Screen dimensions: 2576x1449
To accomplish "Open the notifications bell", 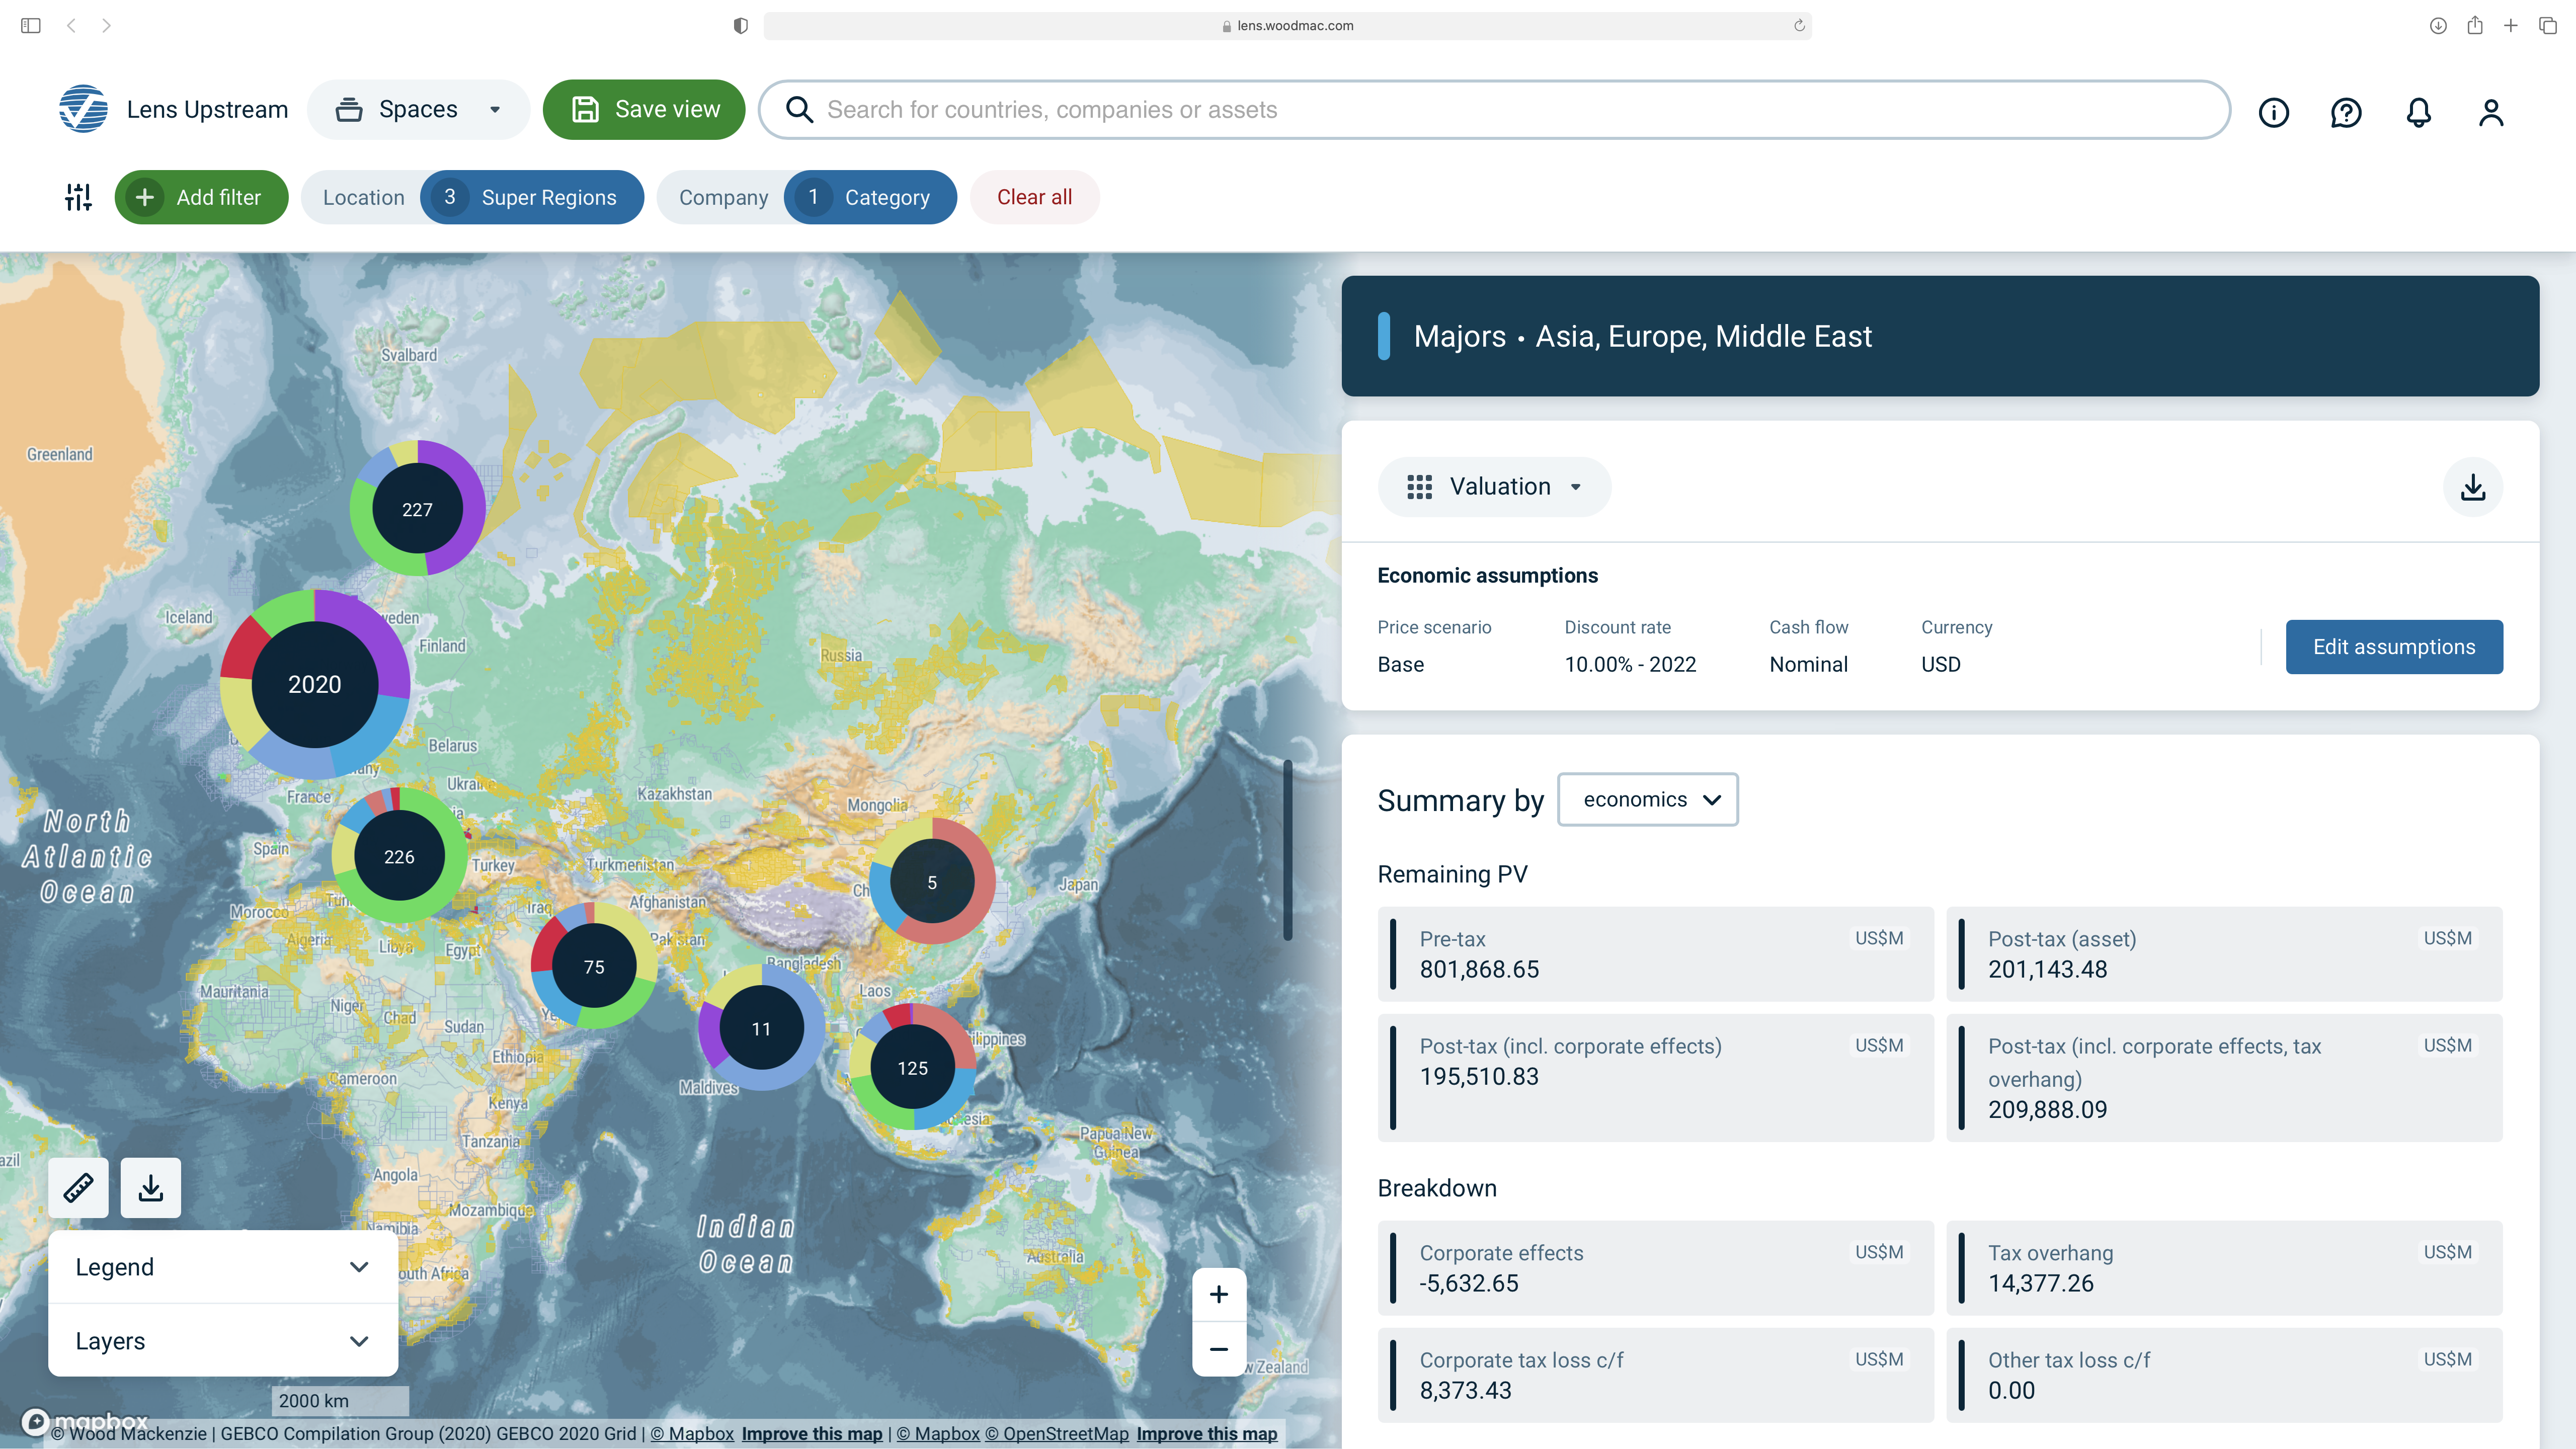I will pos(2418,112).
